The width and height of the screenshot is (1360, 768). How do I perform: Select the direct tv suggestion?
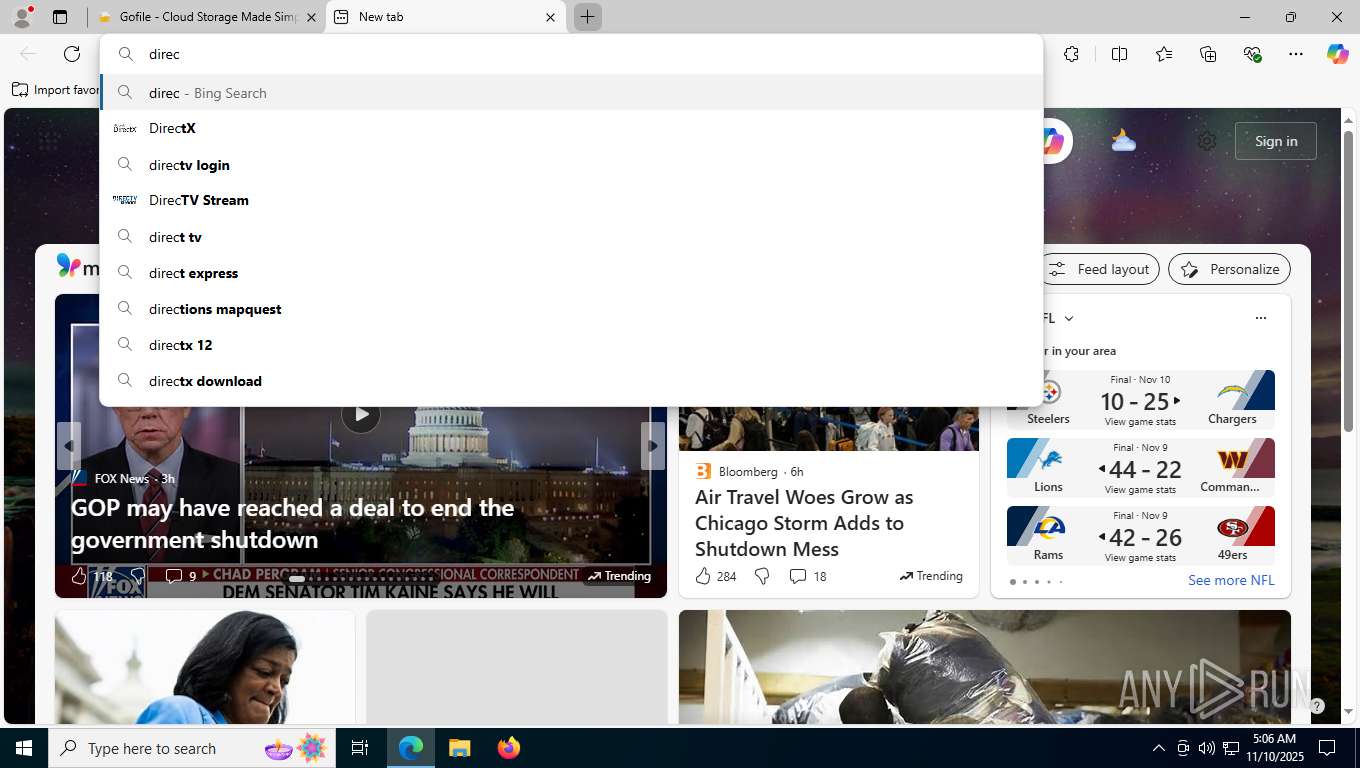coord(571,237)
